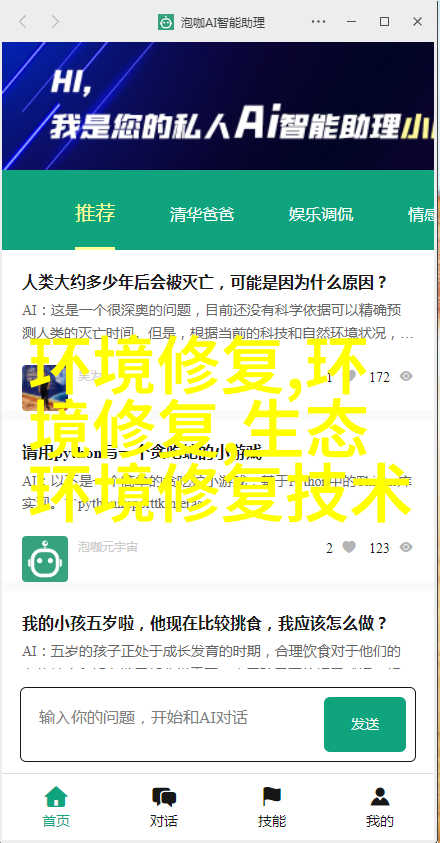Screen dimensions: 440x843
Task: Open question 我的小孩五岁啦 about picky eating
Action: (204, 624)
